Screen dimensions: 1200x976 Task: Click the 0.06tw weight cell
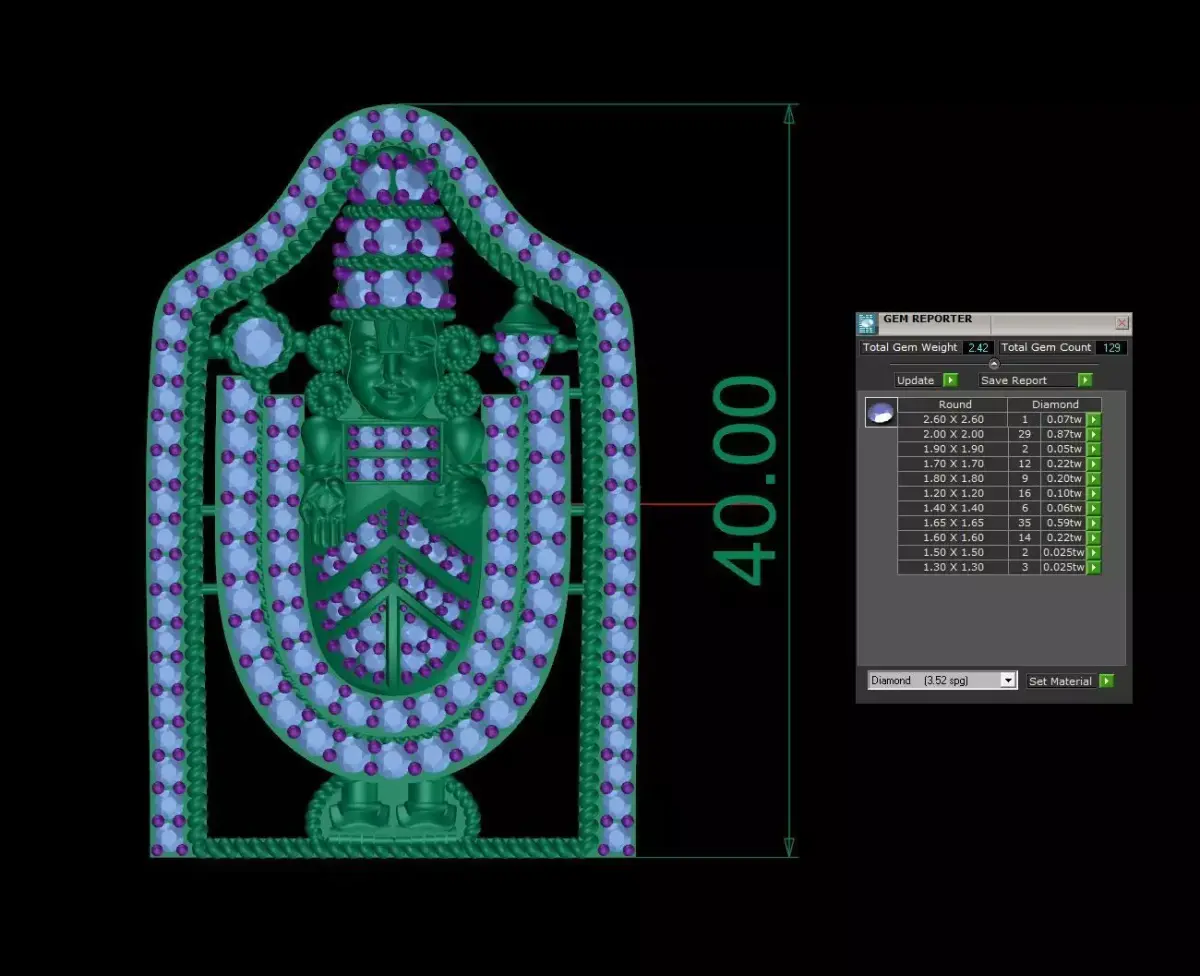tap(1064, 508)
